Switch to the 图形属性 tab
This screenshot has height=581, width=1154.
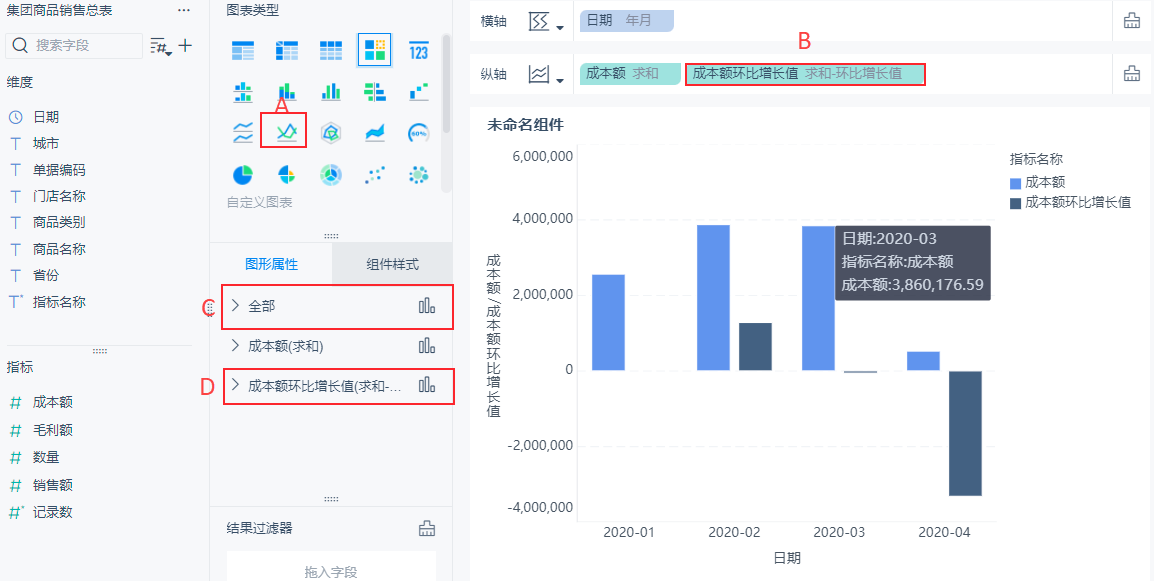click(271, 265)
